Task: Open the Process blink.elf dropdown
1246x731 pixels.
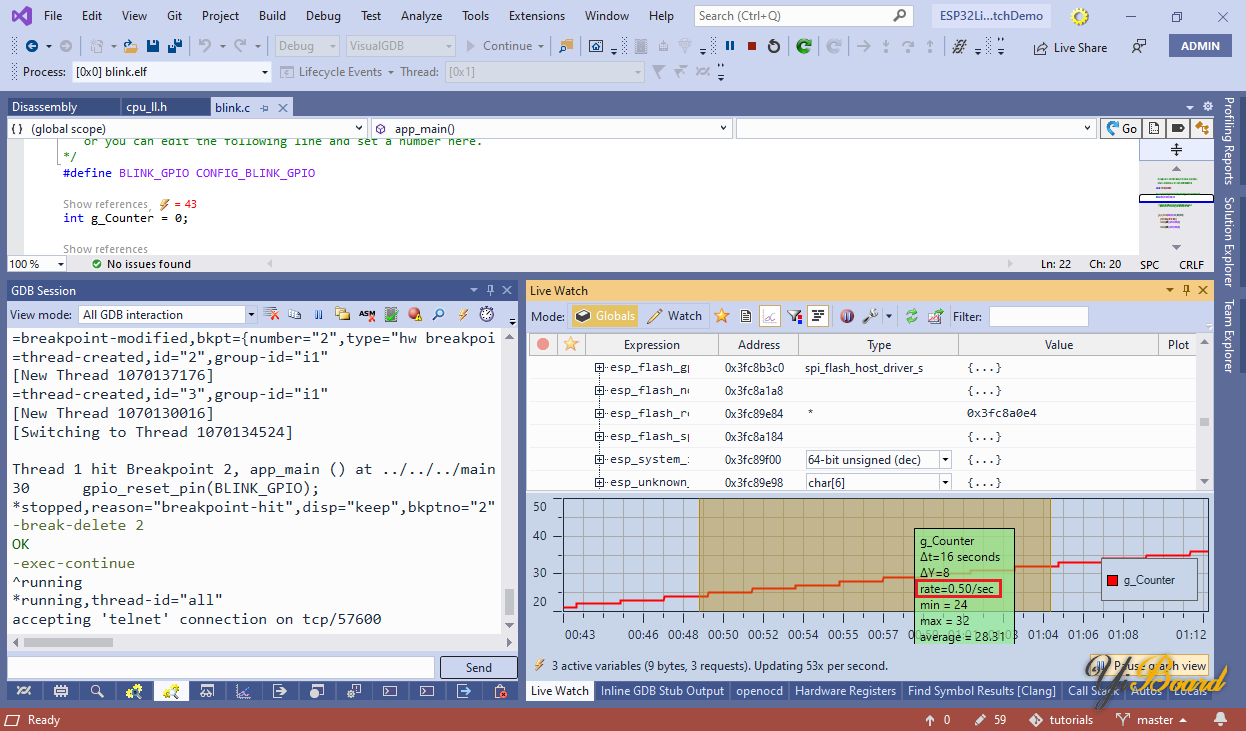Action: pos(265,72)
